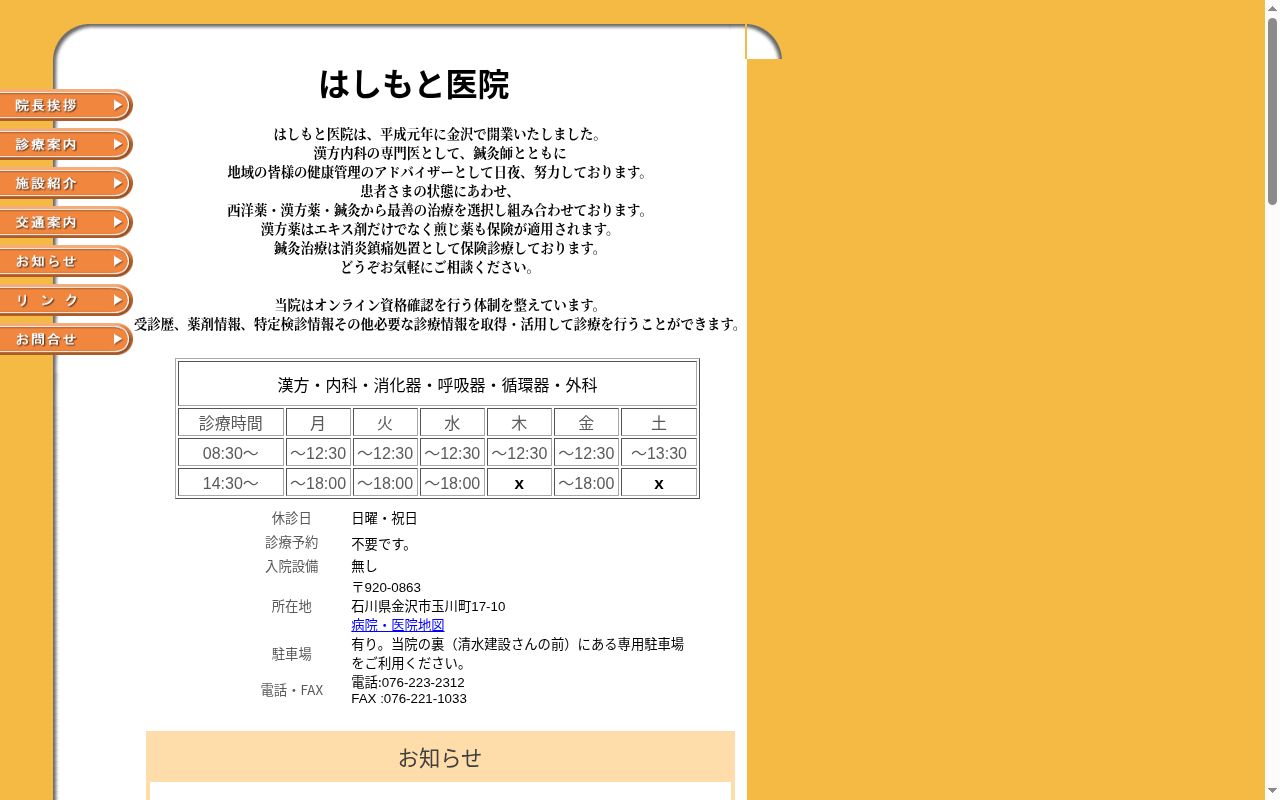Click the phone number 電話:076-223-2312
Viewport: 1280px width, 800px height.
[x=408, y=682]
